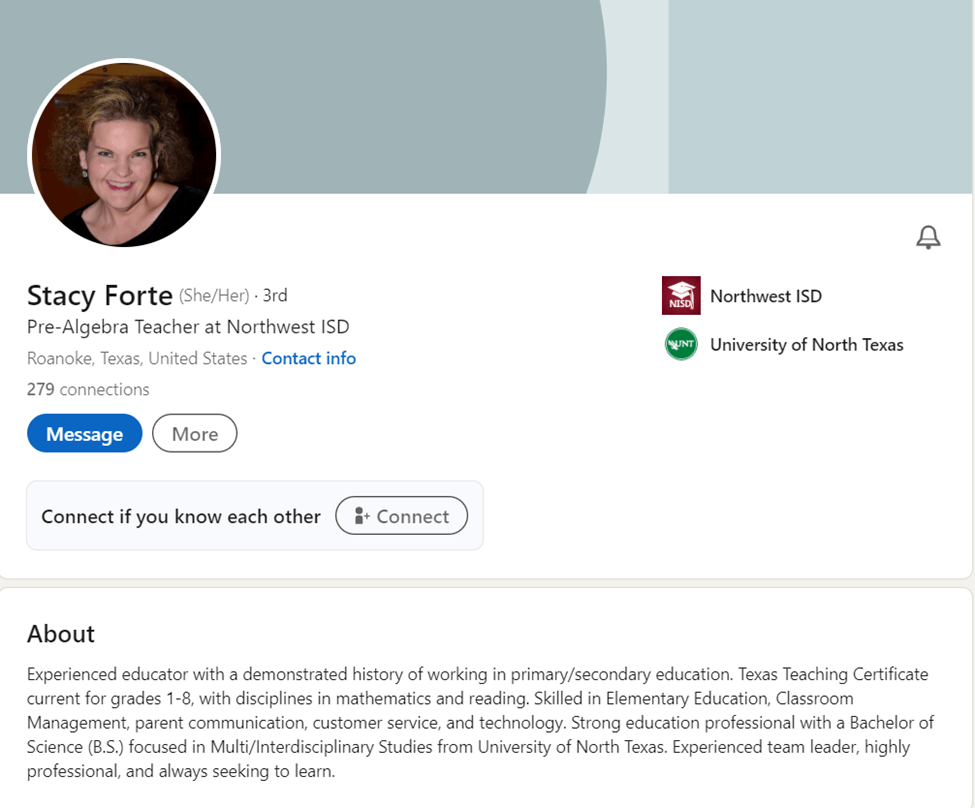Click the person-plus icon in Connect button
This screenshot has width=975, height=808.
click(362, 516)
